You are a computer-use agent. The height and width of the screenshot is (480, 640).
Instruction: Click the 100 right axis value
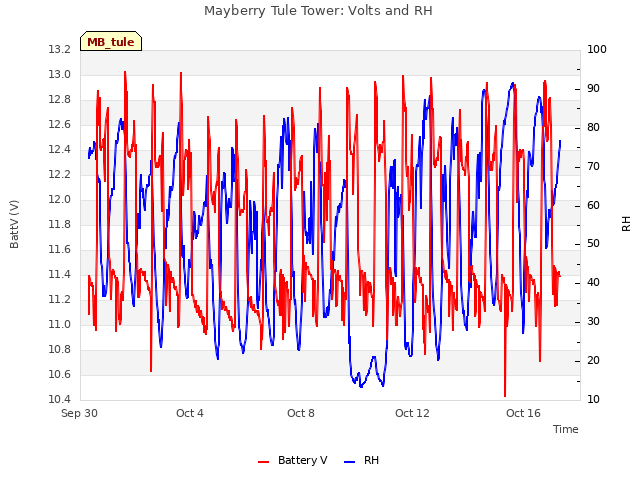coord(597,49)
